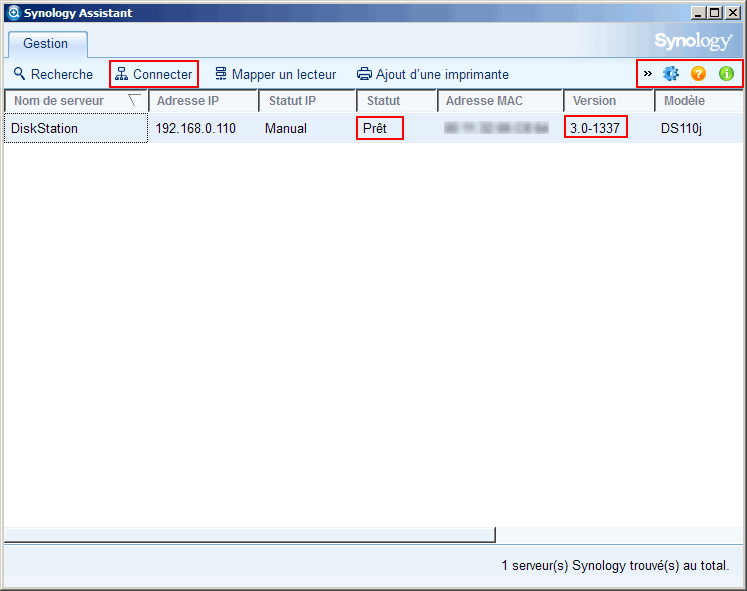Close the Synology Assistant window
The height and width of the screenshot is (591, 747).
733,13
